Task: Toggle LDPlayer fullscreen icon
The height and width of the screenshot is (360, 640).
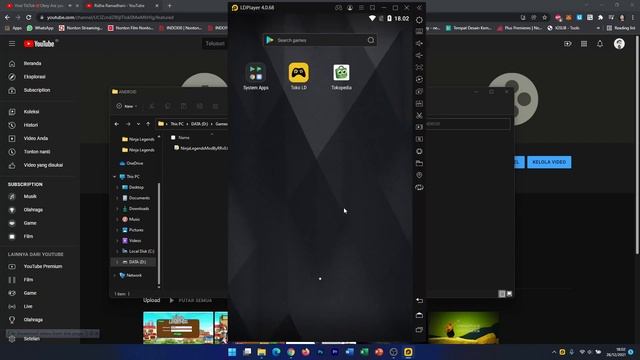Action: pos(419,67)
